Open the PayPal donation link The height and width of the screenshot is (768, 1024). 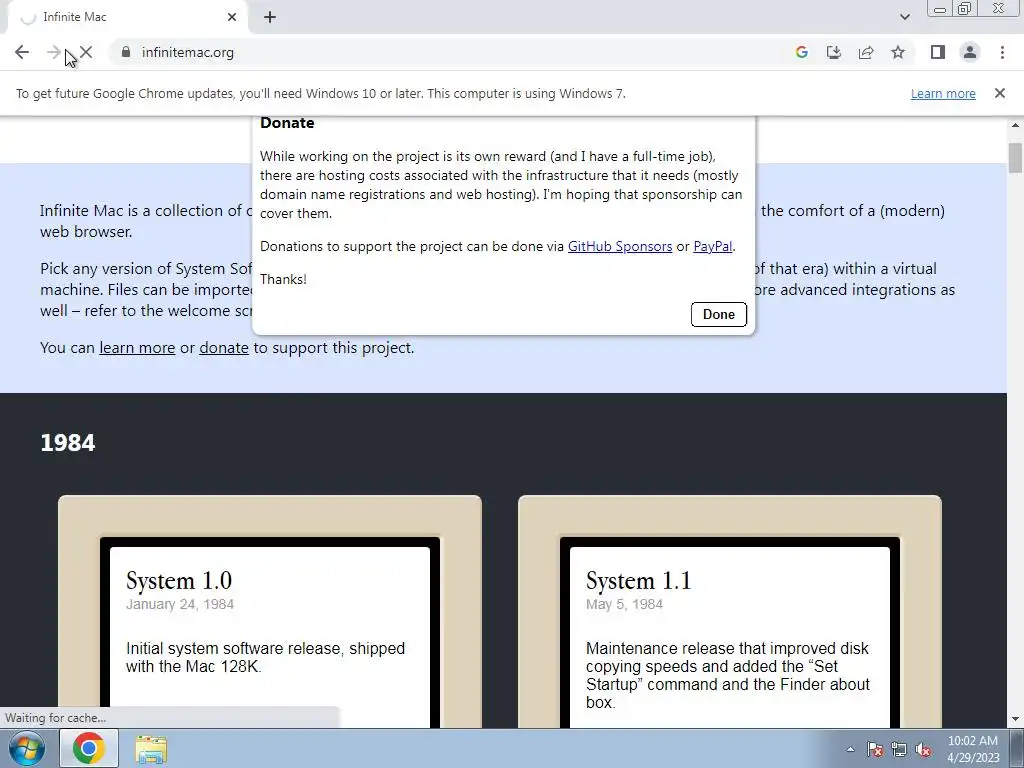pos(712,246)
